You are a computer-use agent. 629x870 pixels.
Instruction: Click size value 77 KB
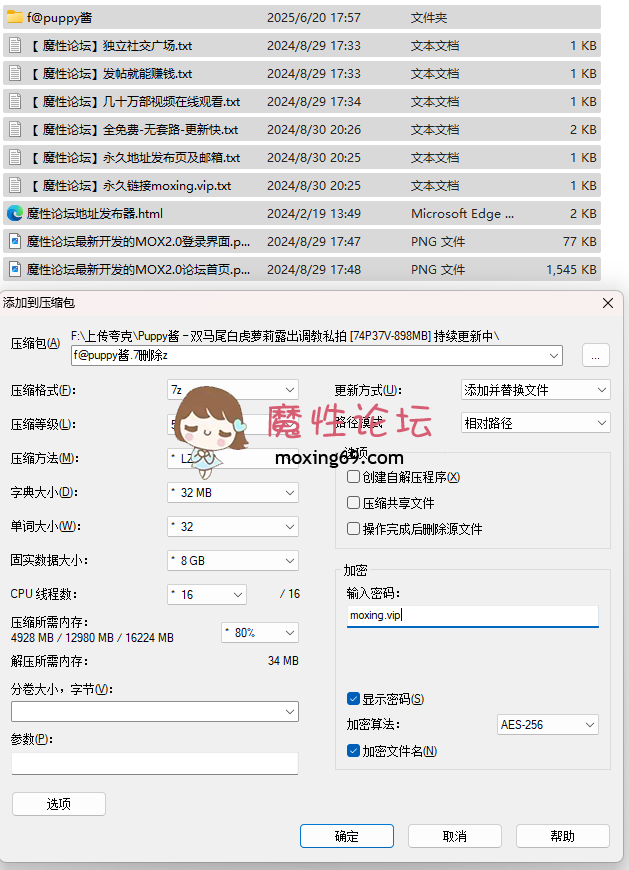coord(580,242)
